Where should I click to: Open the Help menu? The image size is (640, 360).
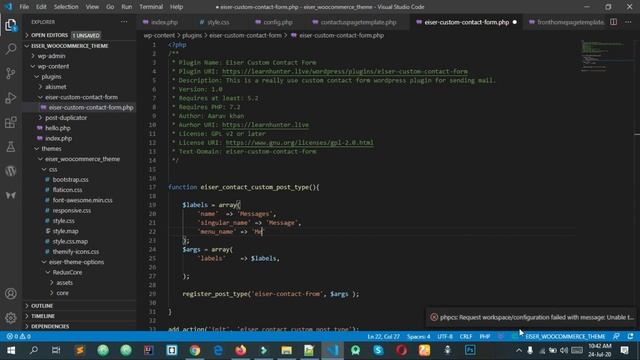pyautogui.click(x=176, y=7)
